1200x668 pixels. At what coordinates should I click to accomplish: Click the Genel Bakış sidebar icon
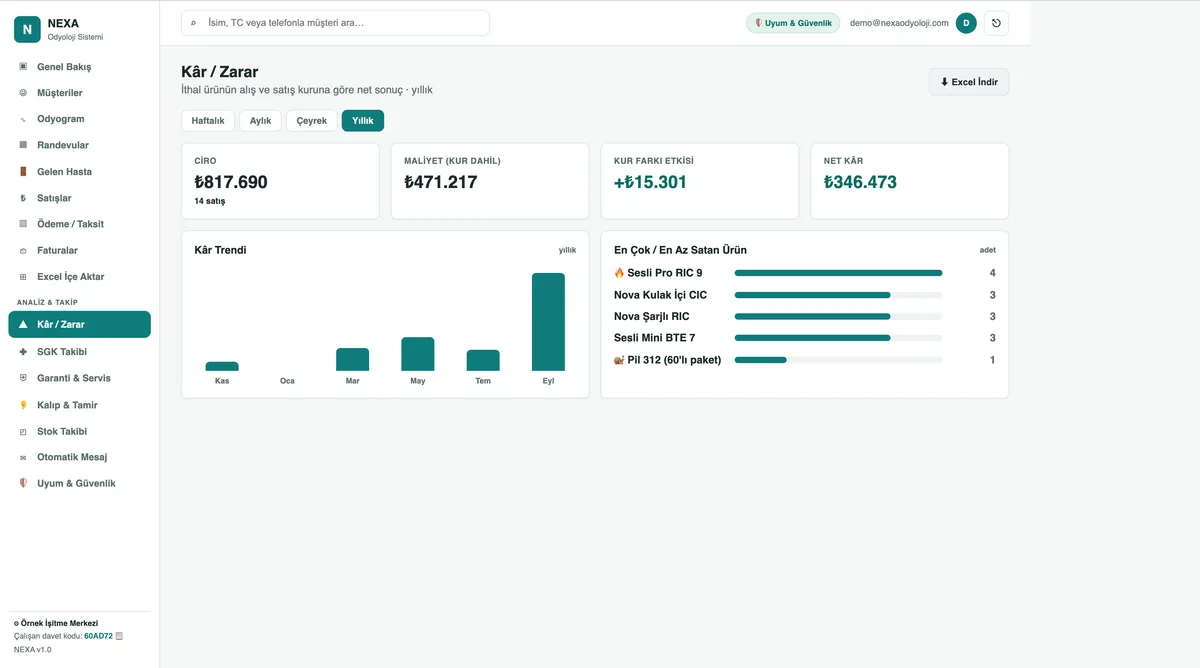(23, 67)
